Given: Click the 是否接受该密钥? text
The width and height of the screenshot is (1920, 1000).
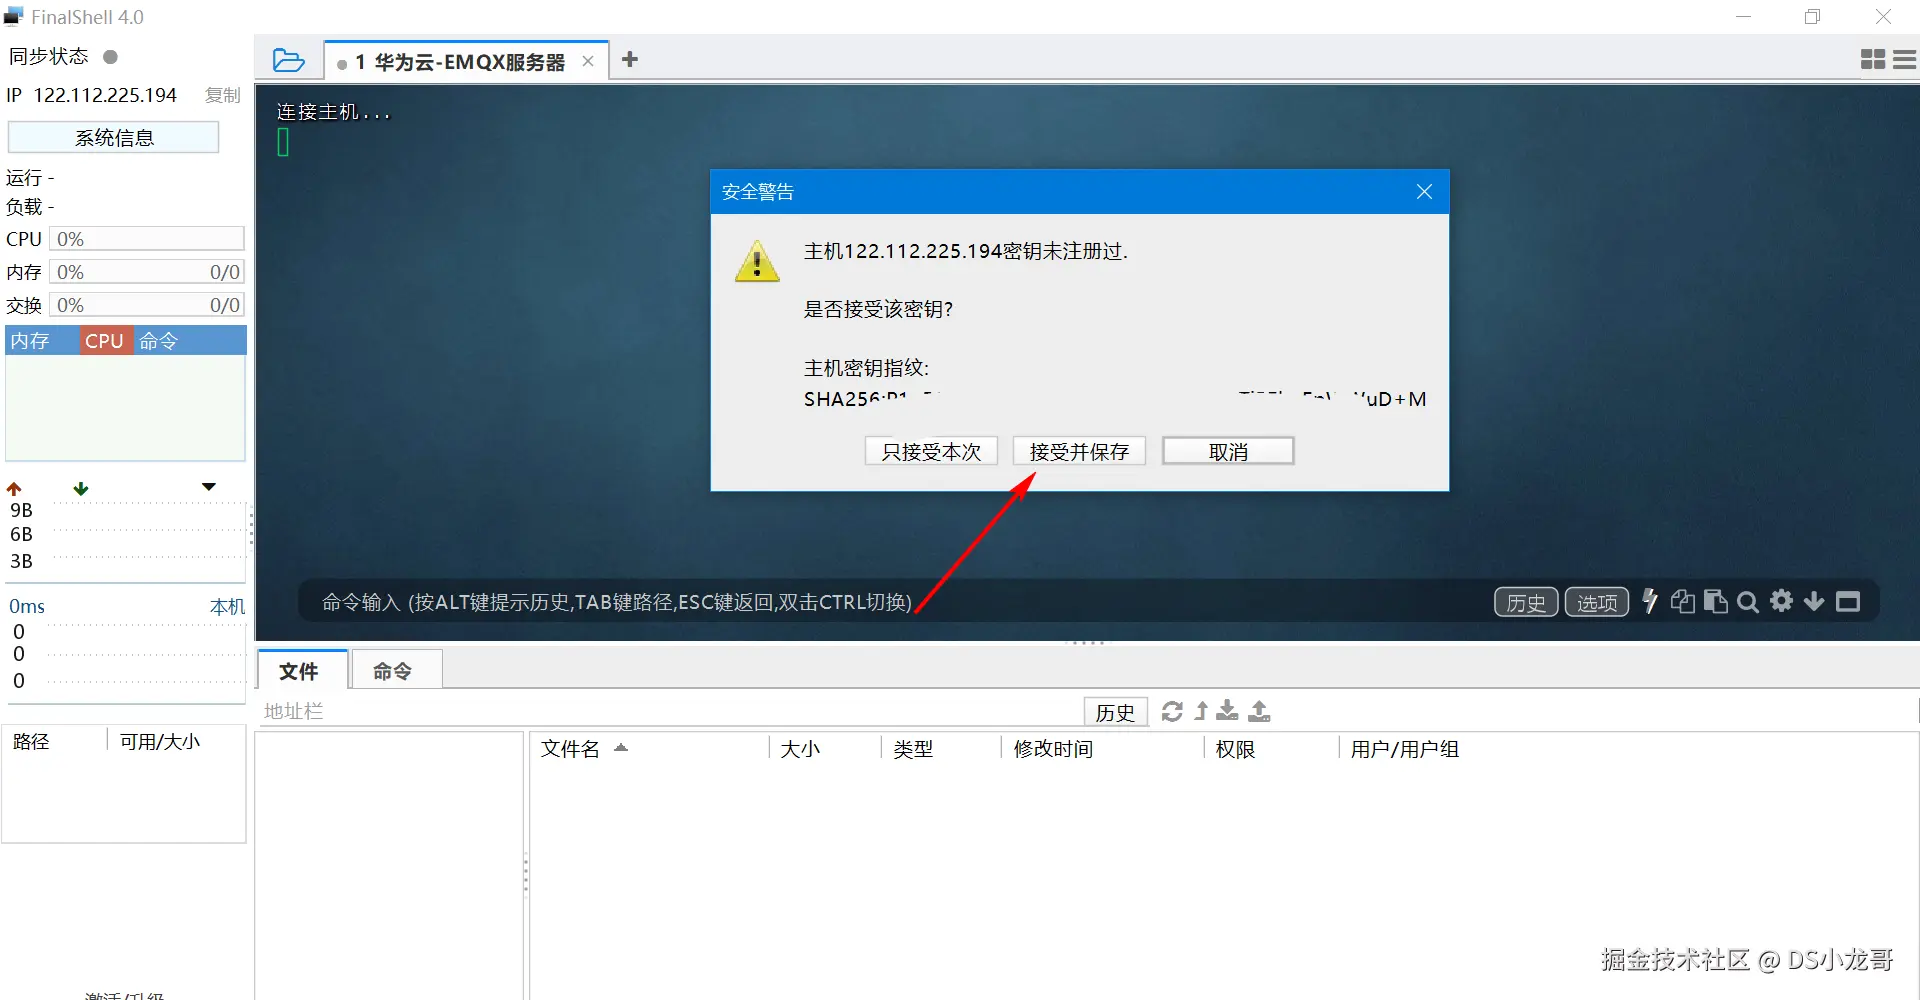Looking at the screenshot, I should (878, 309).
